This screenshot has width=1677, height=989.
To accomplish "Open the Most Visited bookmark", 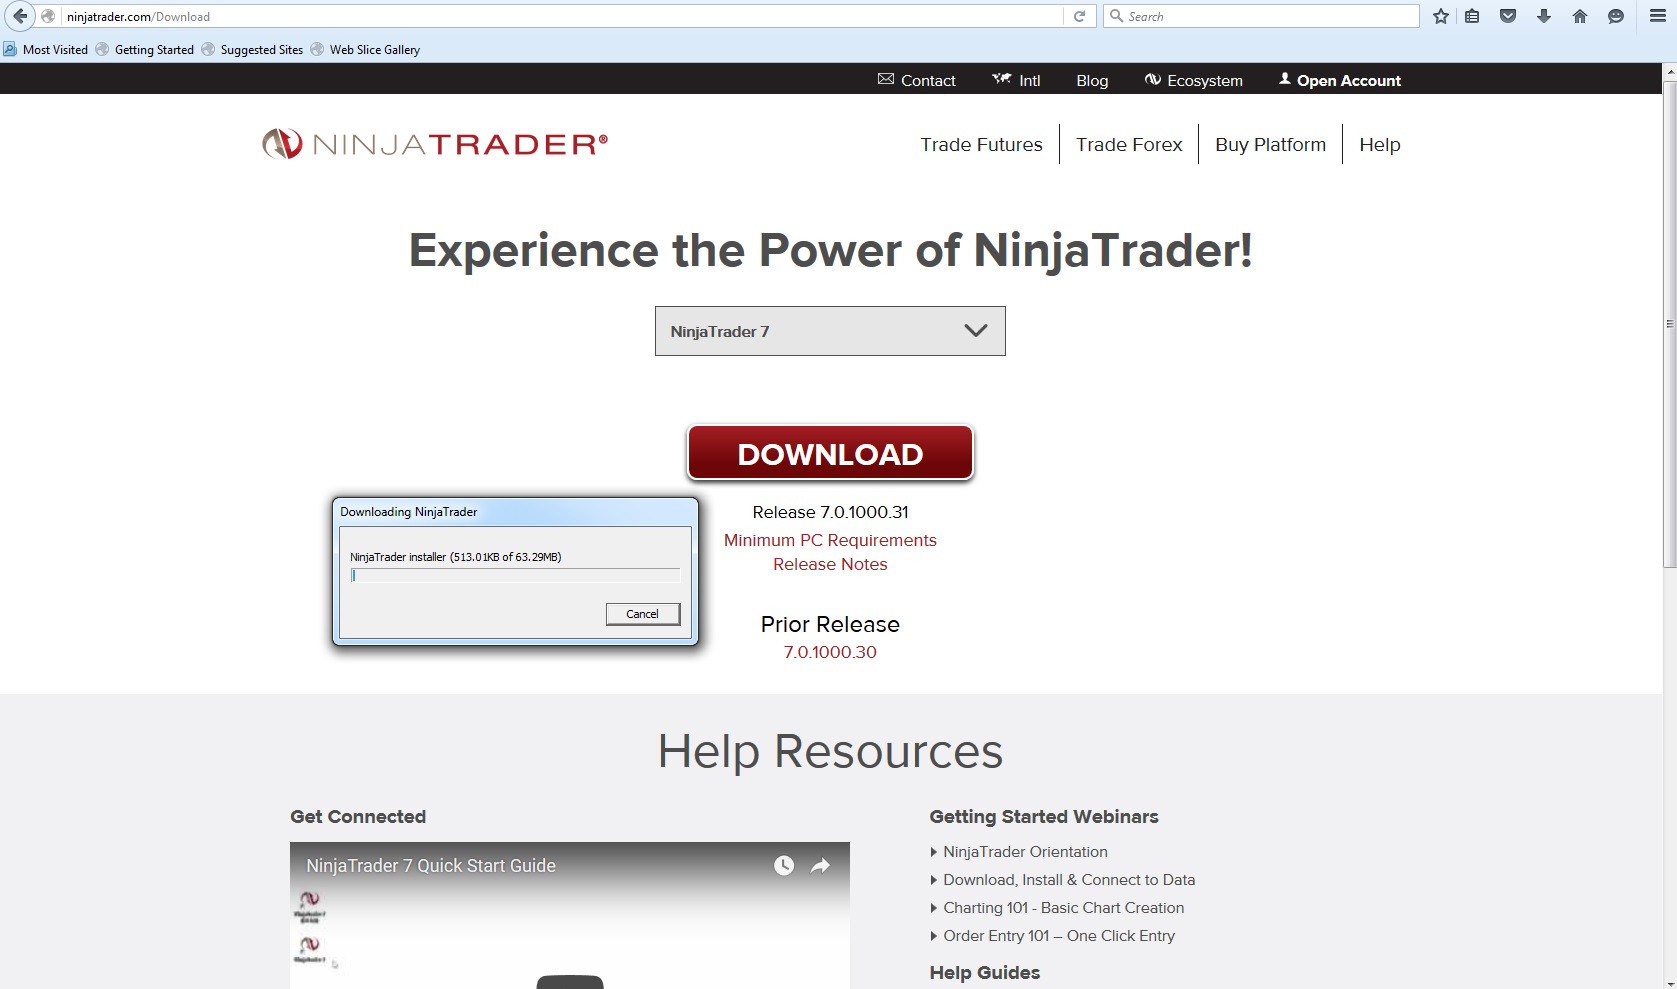I will pyautogui.click(x=46, y=49).
